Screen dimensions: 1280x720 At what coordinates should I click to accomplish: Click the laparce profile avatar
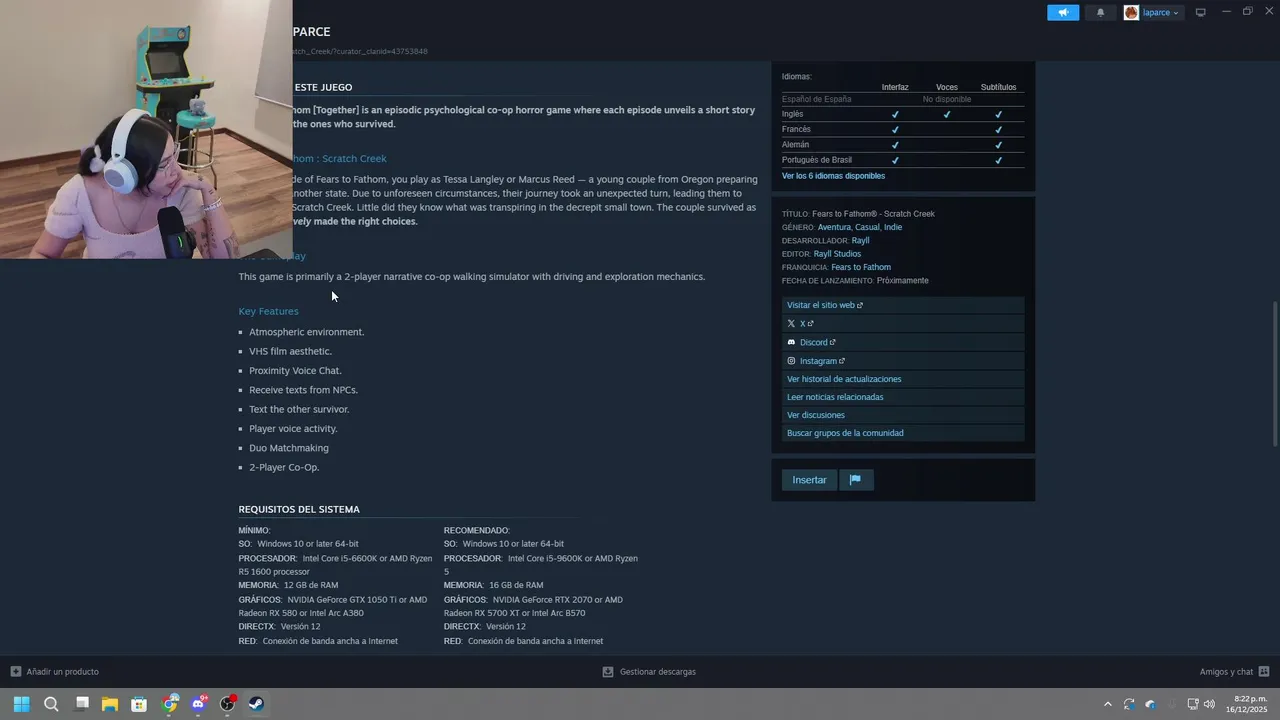point(1131,12)
